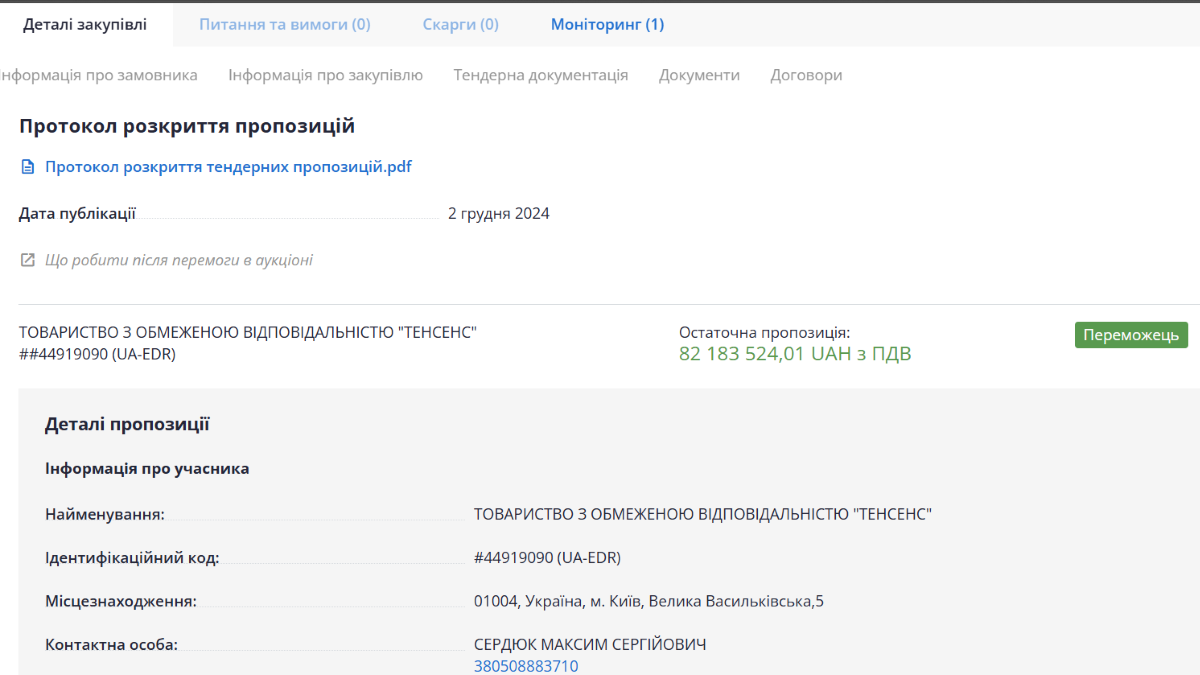The image size is (1200, 675).
Task: Open Протокол розкриття тендерних пропозицій.pdf link
Action: tap(228, 167)
